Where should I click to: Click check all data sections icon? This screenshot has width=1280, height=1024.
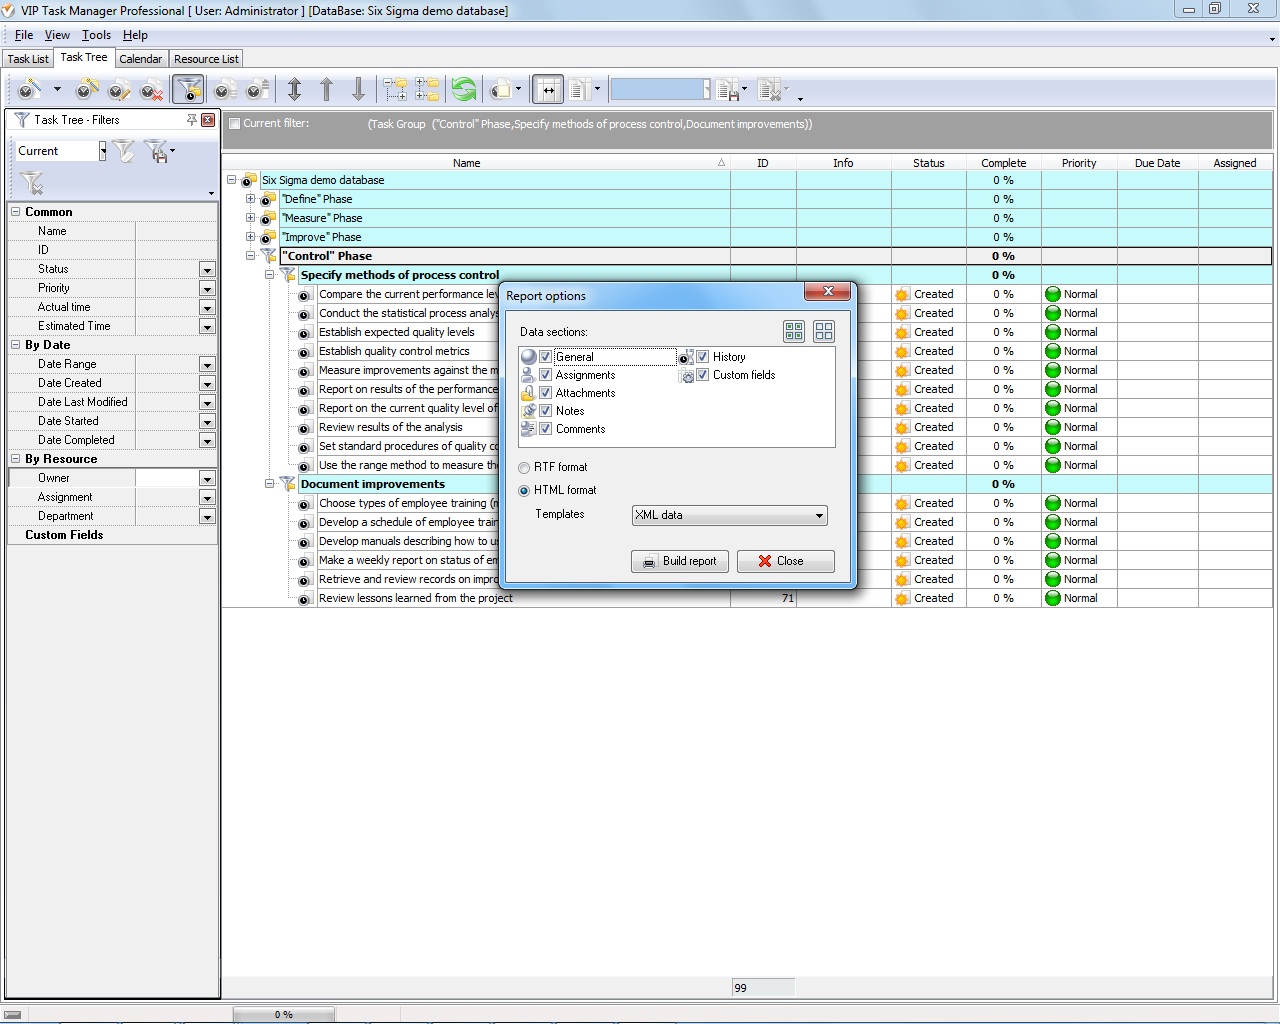tap(794, 331)
